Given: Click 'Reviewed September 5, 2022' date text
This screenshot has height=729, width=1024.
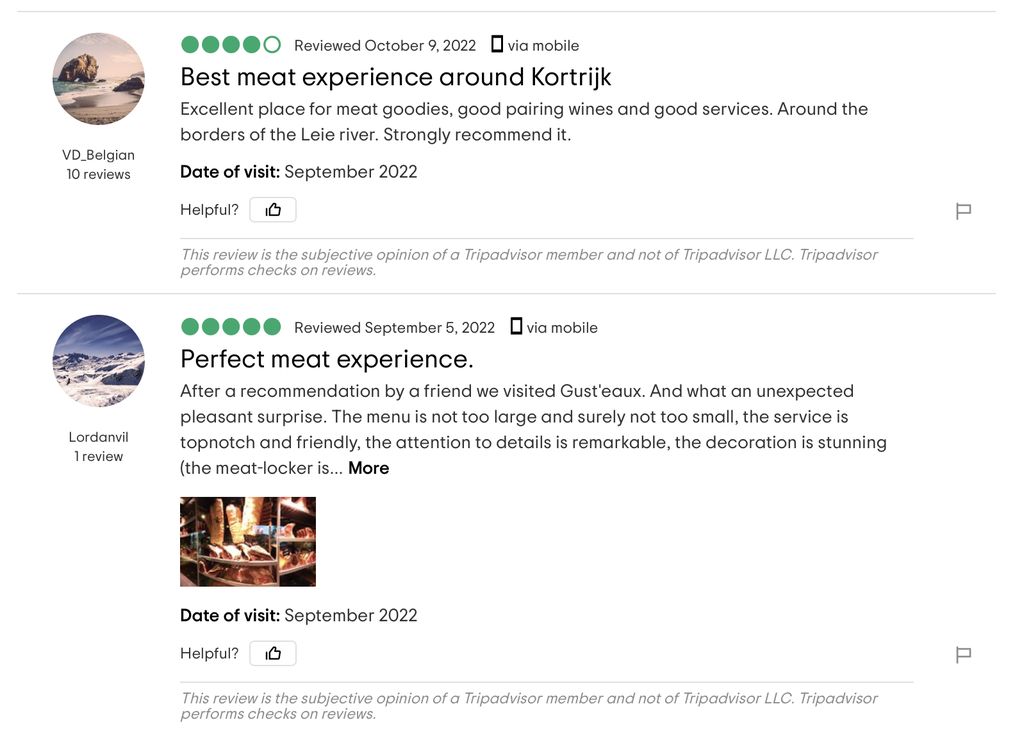Looking at the screenshot, I should (394, 328).
